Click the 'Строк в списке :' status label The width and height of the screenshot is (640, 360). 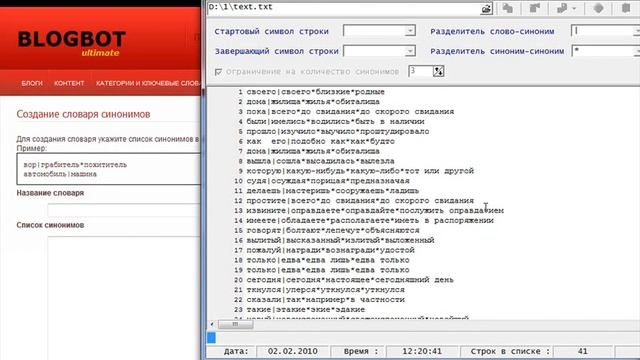[x=510, y=351]
